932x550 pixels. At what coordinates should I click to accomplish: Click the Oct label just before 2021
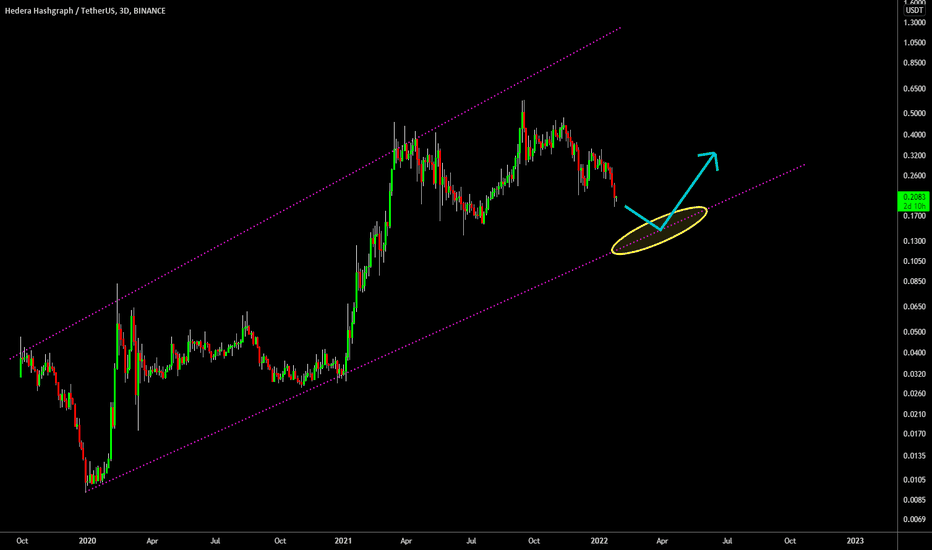pos(280,541)
